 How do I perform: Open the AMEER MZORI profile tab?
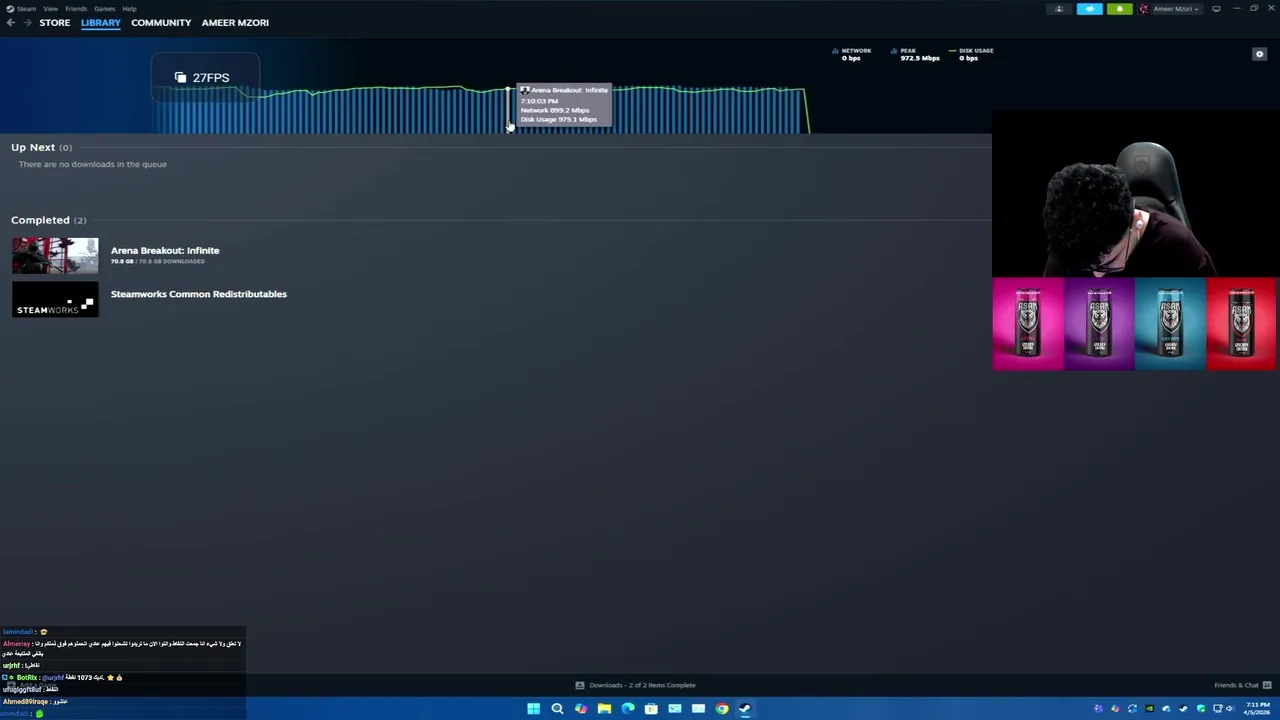tap(235, 22)
